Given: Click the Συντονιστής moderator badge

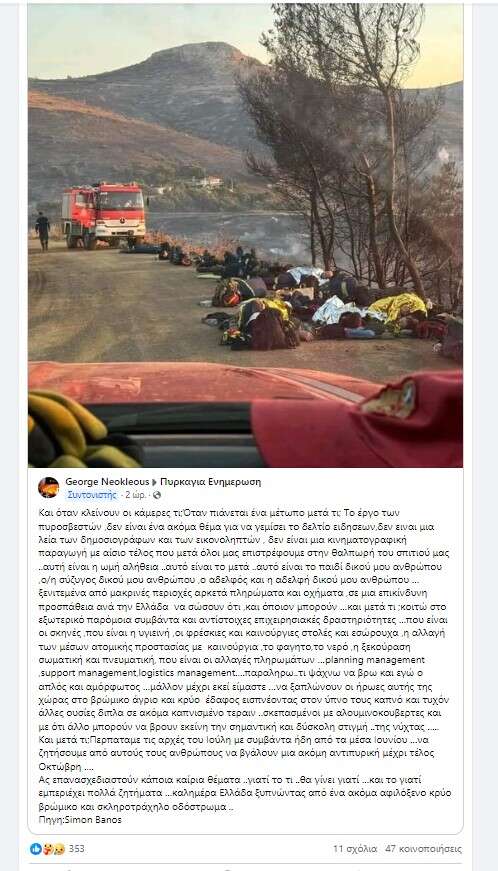Looking at the screenshot, I should pos(92,494).
